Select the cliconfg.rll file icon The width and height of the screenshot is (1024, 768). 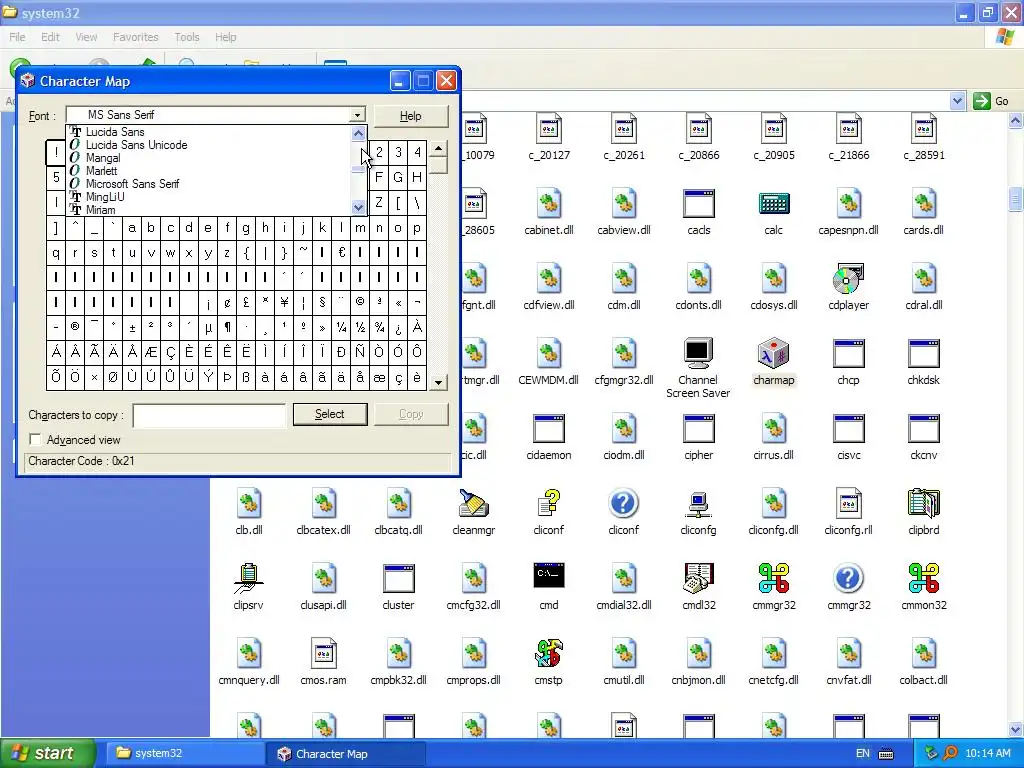pyautogui.click(x=848, y=504)
